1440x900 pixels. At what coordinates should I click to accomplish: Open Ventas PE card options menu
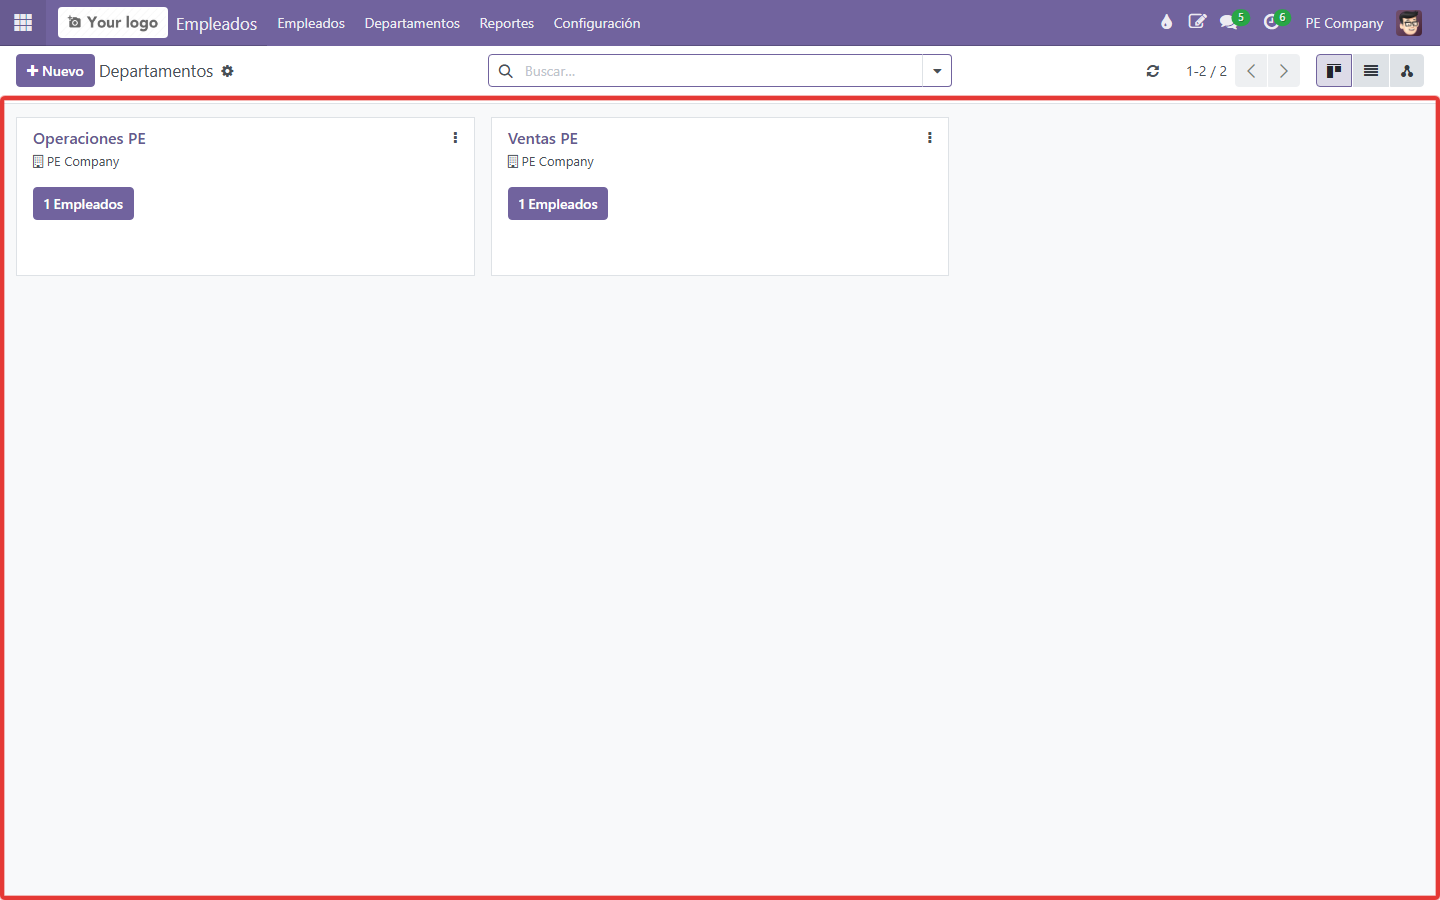coord(930,138)
